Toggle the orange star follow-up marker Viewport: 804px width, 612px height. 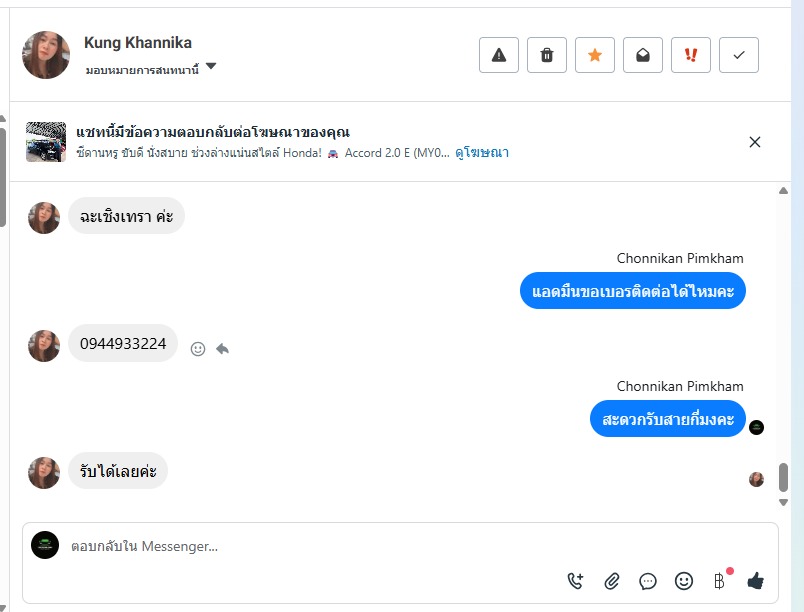pyautogui.click(x=595, y=55)
